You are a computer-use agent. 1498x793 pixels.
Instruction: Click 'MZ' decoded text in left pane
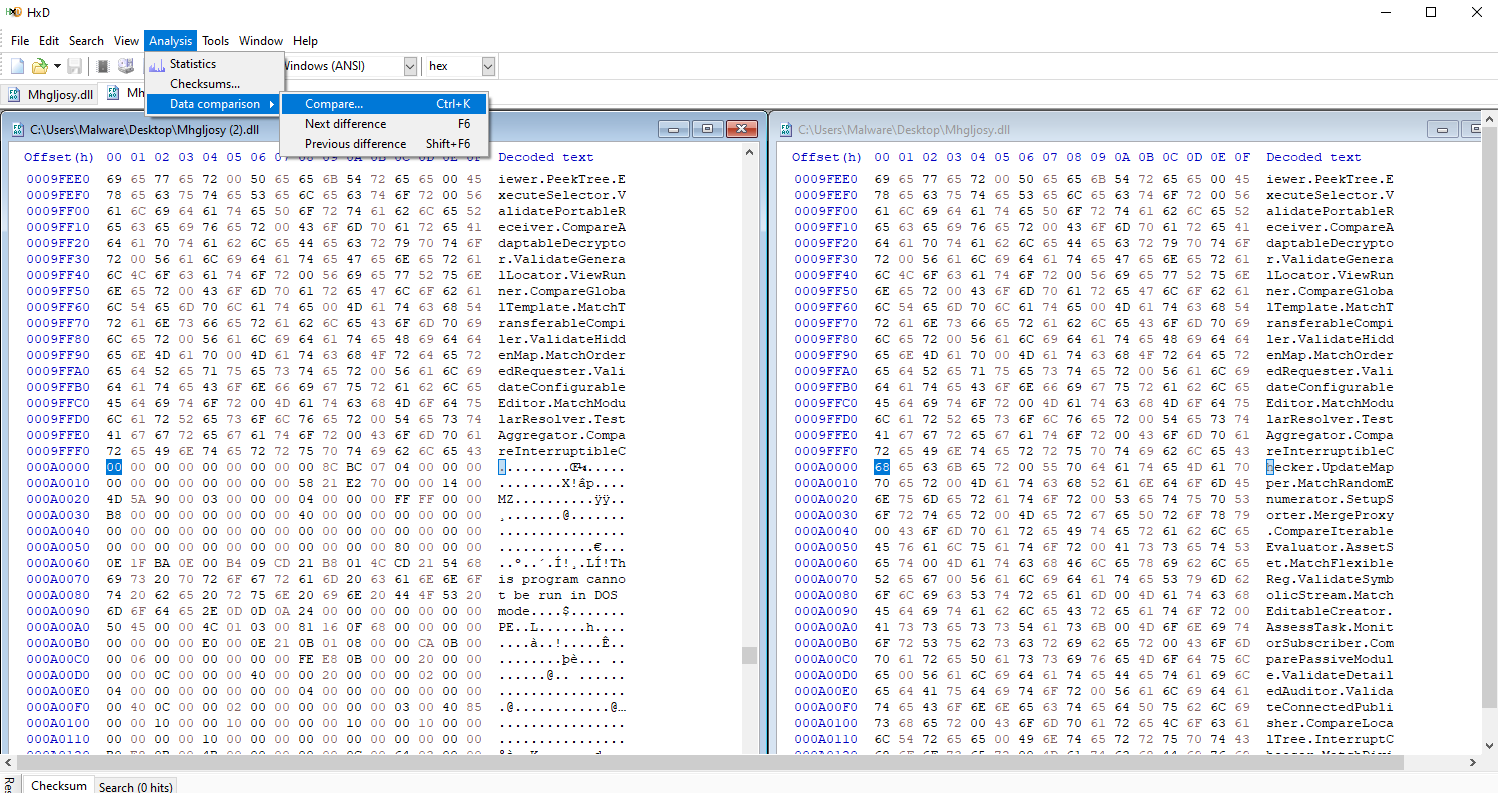pos(506,499)
